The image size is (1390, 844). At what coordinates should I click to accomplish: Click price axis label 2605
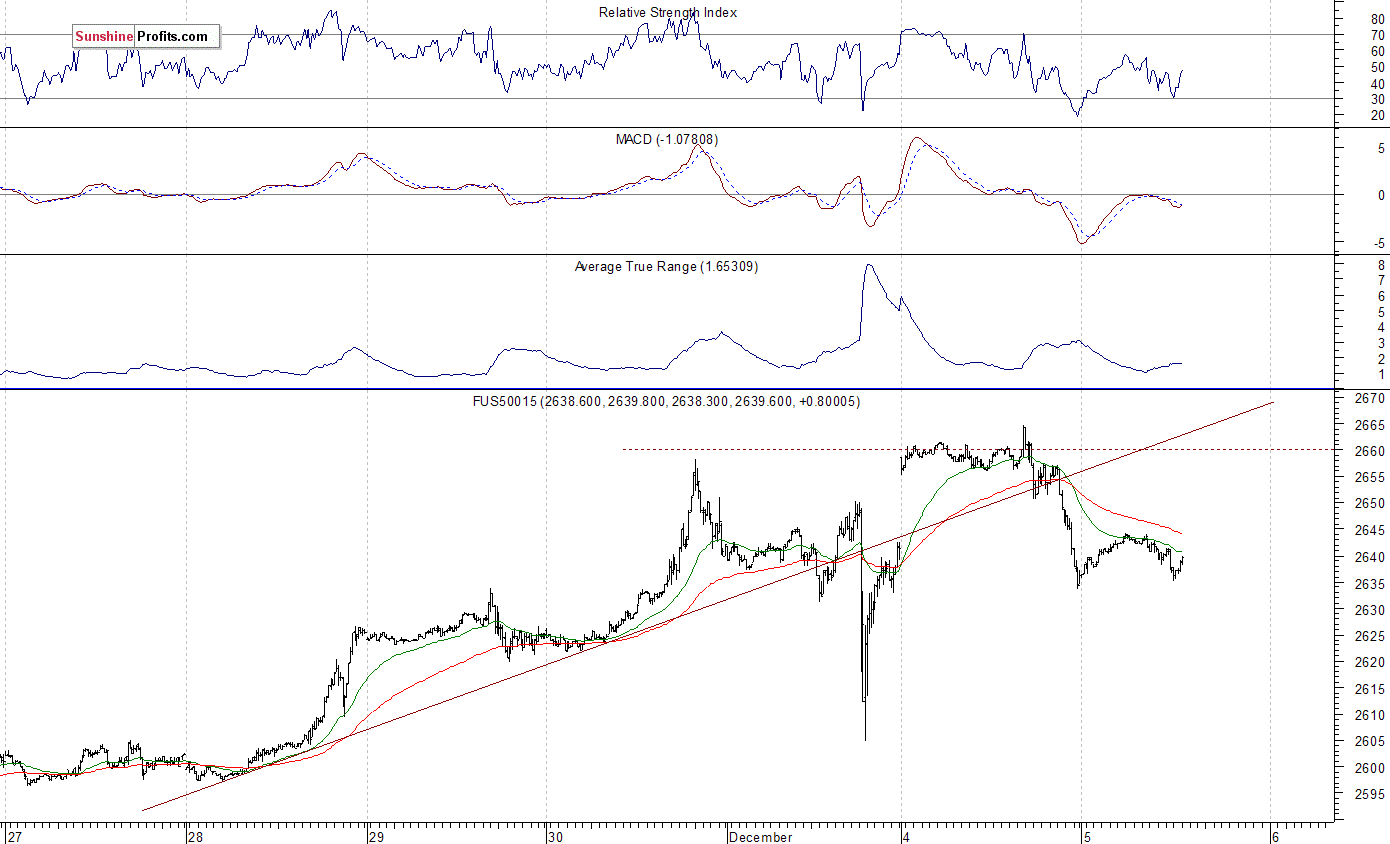[x=1372, y=742]
